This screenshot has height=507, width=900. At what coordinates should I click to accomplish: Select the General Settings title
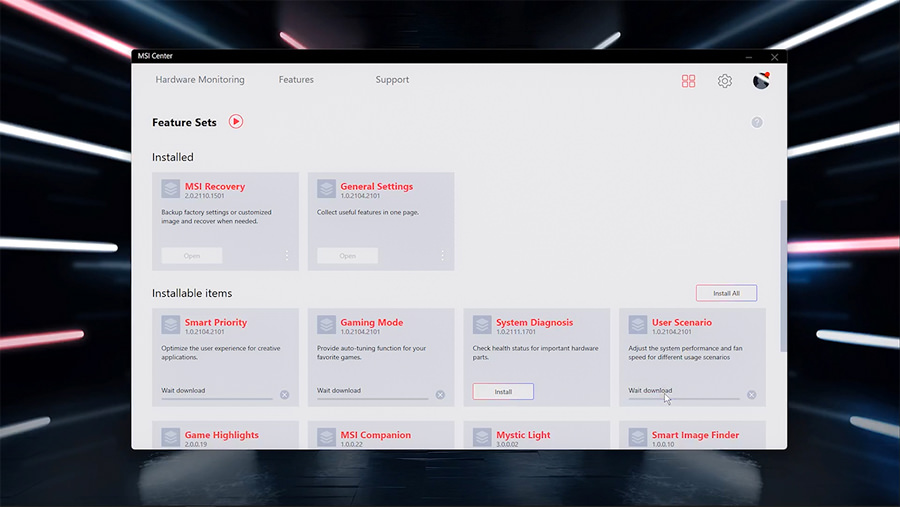click(377, 186)
